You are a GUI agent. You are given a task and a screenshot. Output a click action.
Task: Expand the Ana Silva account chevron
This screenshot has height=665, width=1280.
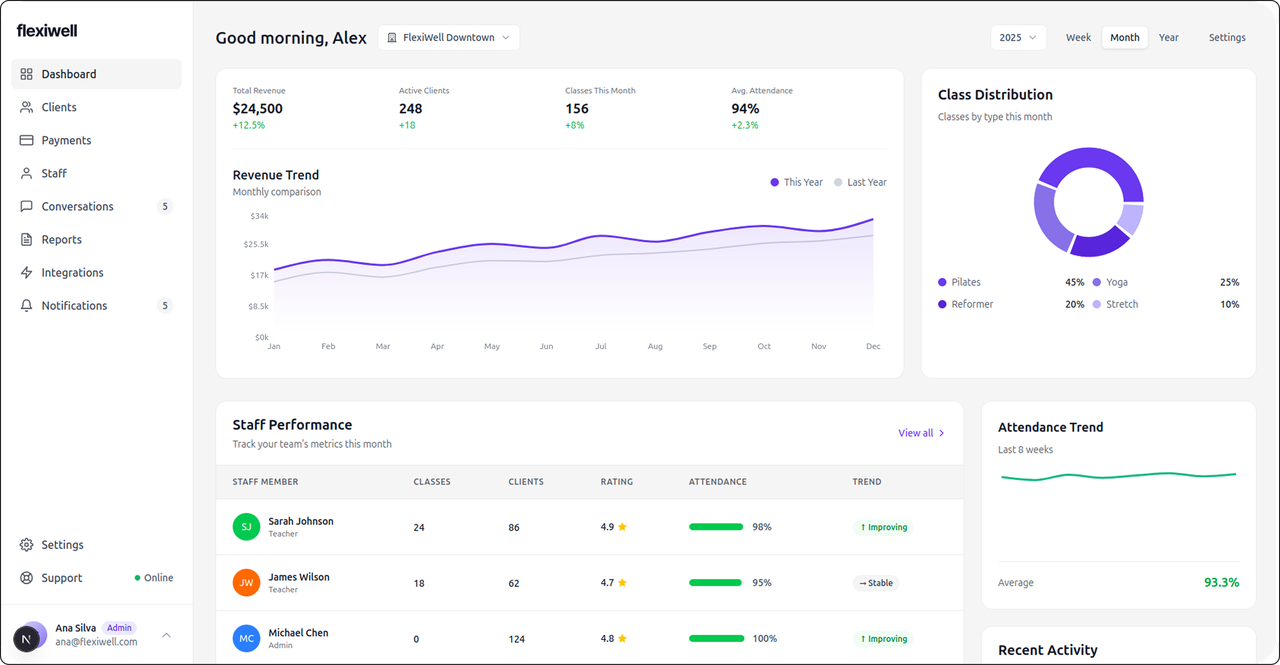tap(166, 634)
